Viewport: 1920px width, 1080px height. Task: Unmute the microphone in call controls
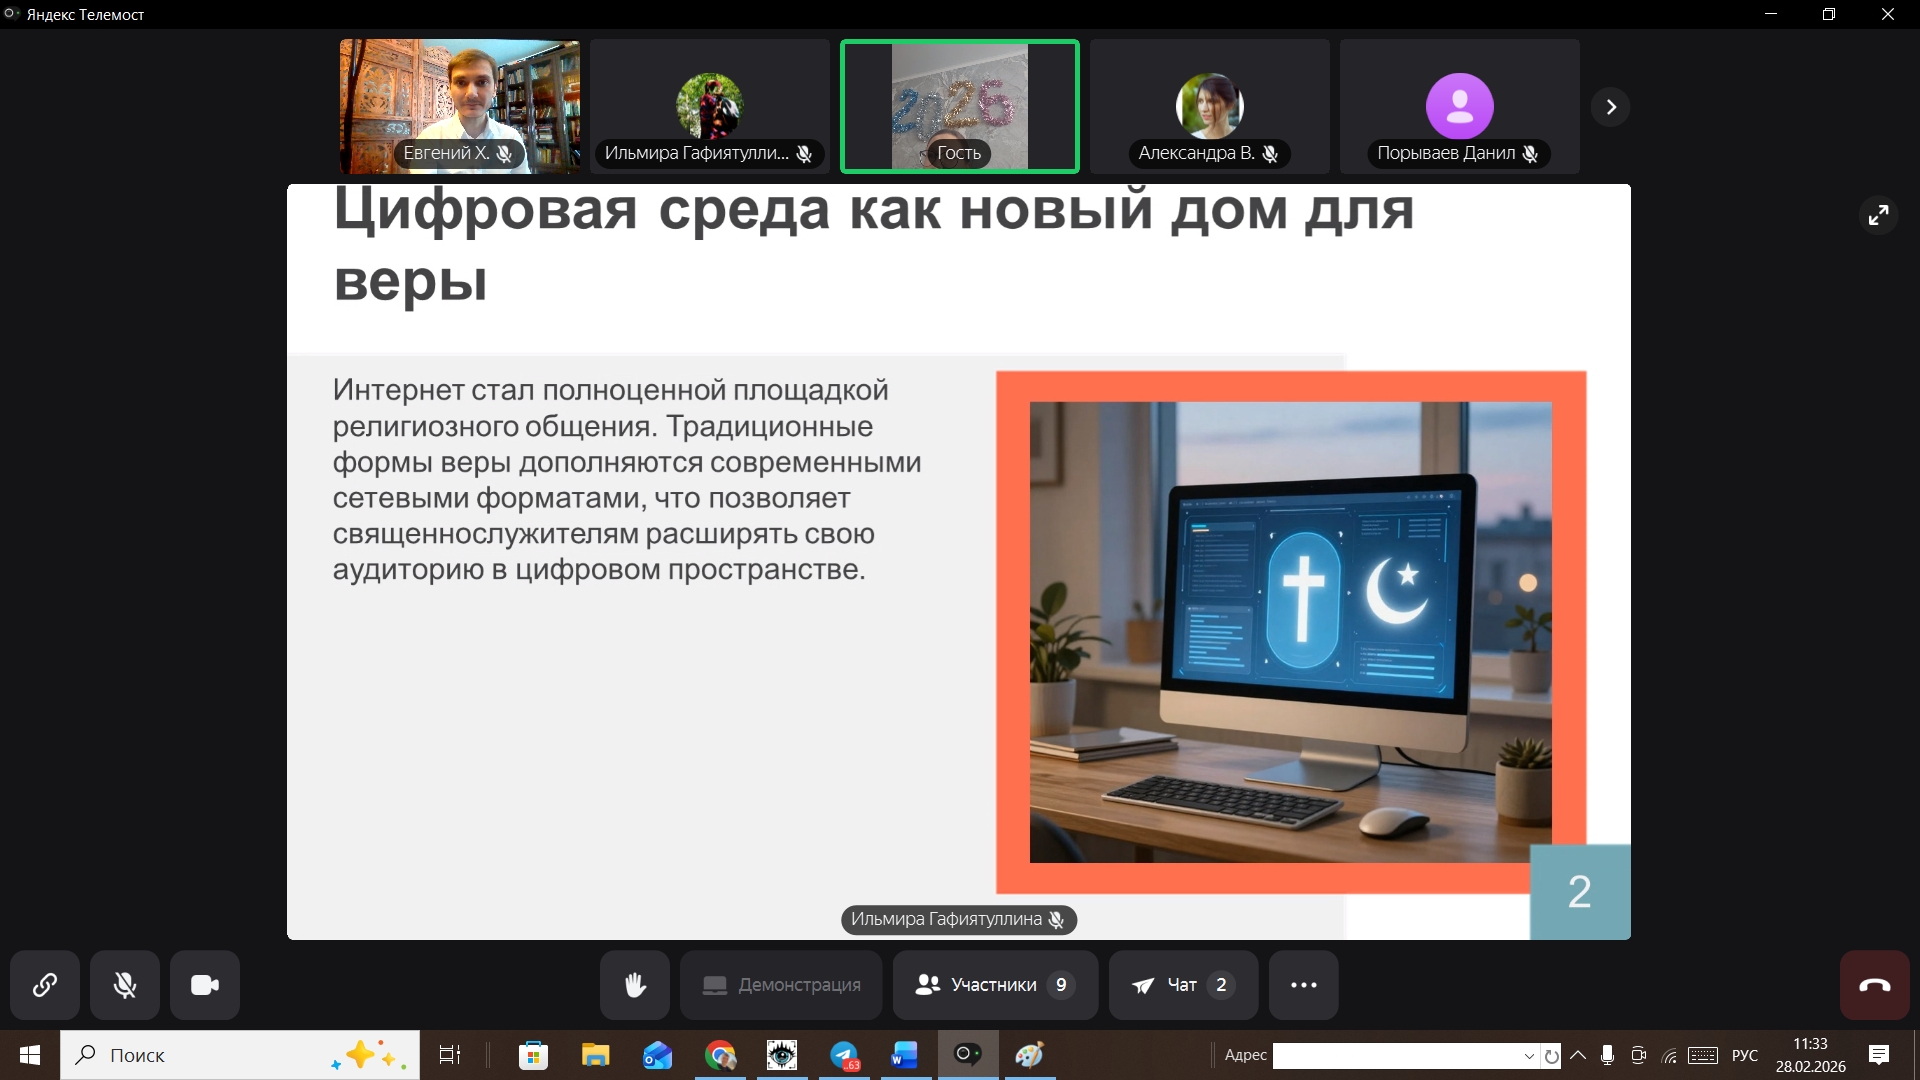click(125, 985)
